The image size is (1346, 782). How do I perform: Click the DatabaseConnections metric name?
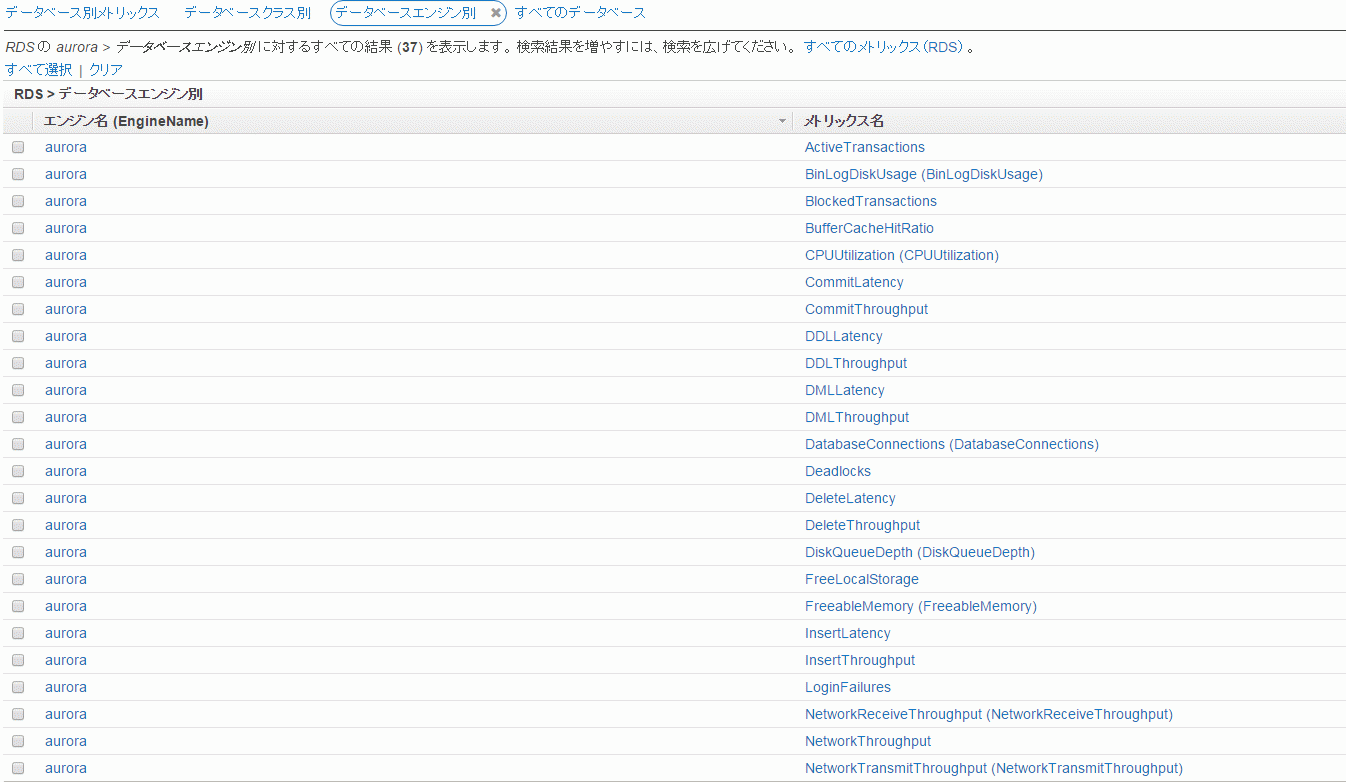pyautogui.click(x=952, y=444)
